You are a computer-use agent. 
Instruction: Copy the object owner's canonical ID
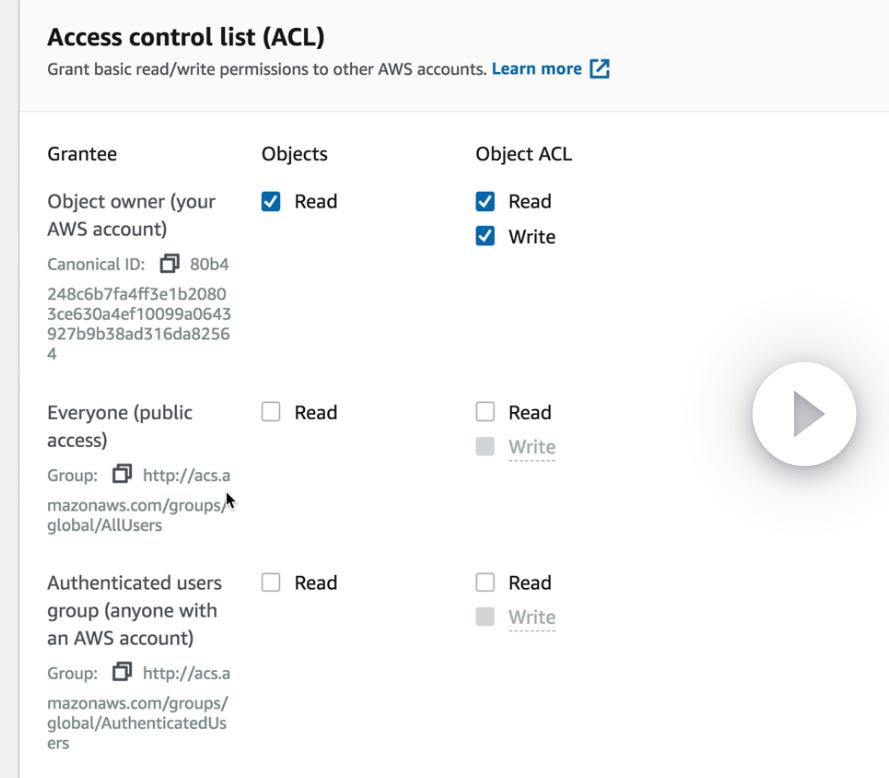170,264
